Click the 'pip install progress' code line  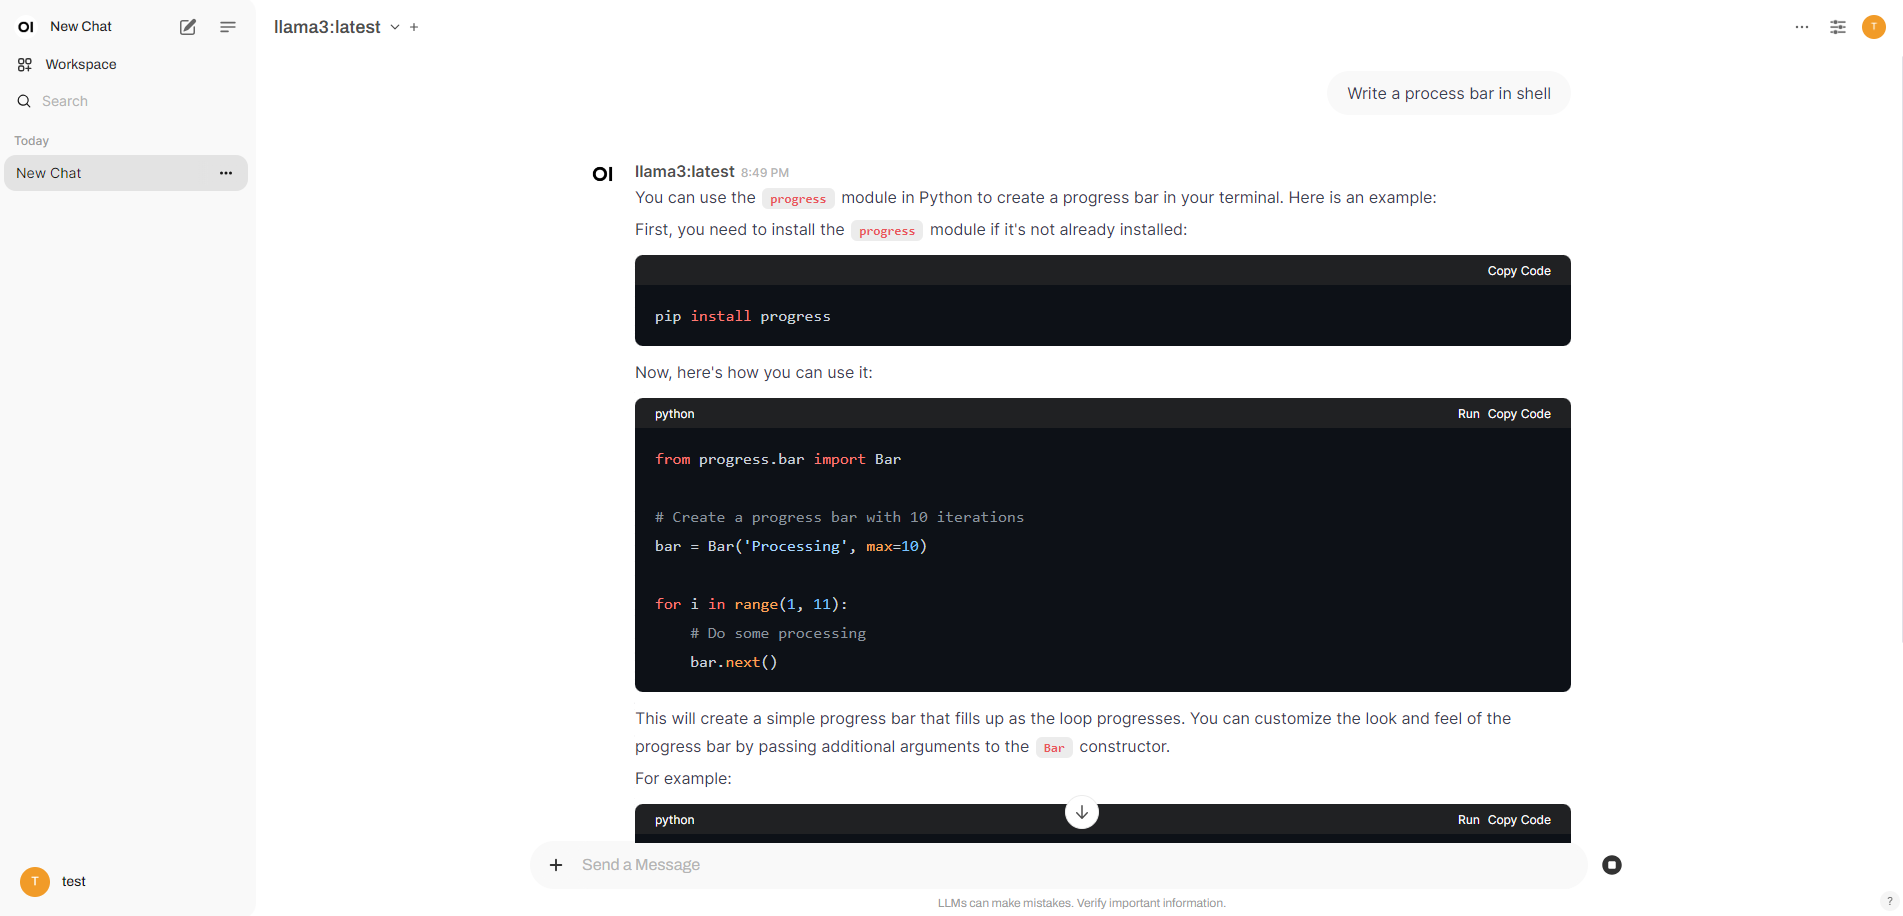click(743, 316)
